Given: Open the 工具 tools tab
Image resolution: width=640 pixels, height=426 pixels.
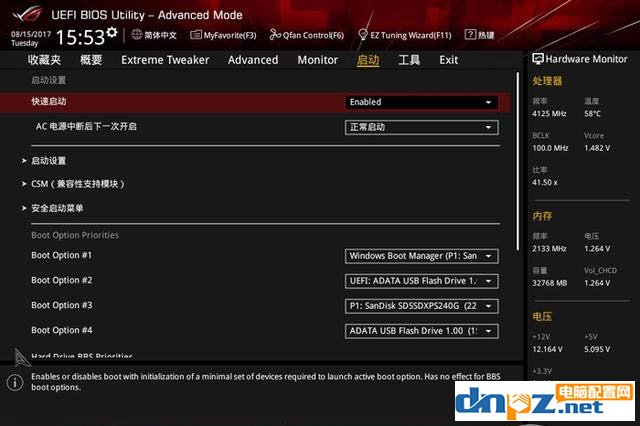Looking at the screenshot, I should coord(409,60).
